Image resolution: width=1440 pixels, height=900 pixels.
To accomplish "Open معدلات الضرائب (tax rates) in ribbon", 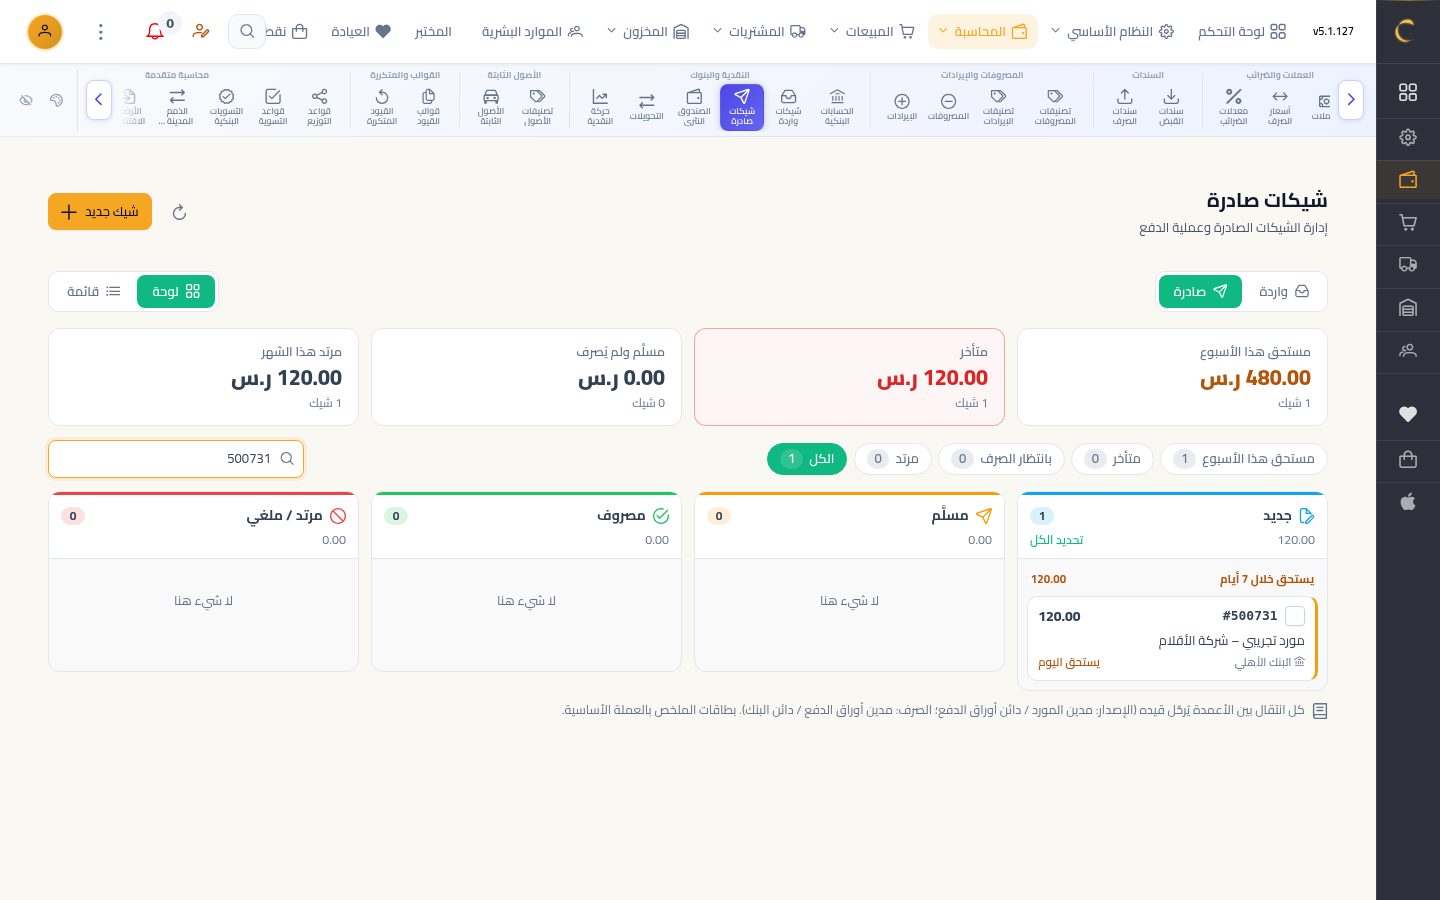I will pos(1233,107).
